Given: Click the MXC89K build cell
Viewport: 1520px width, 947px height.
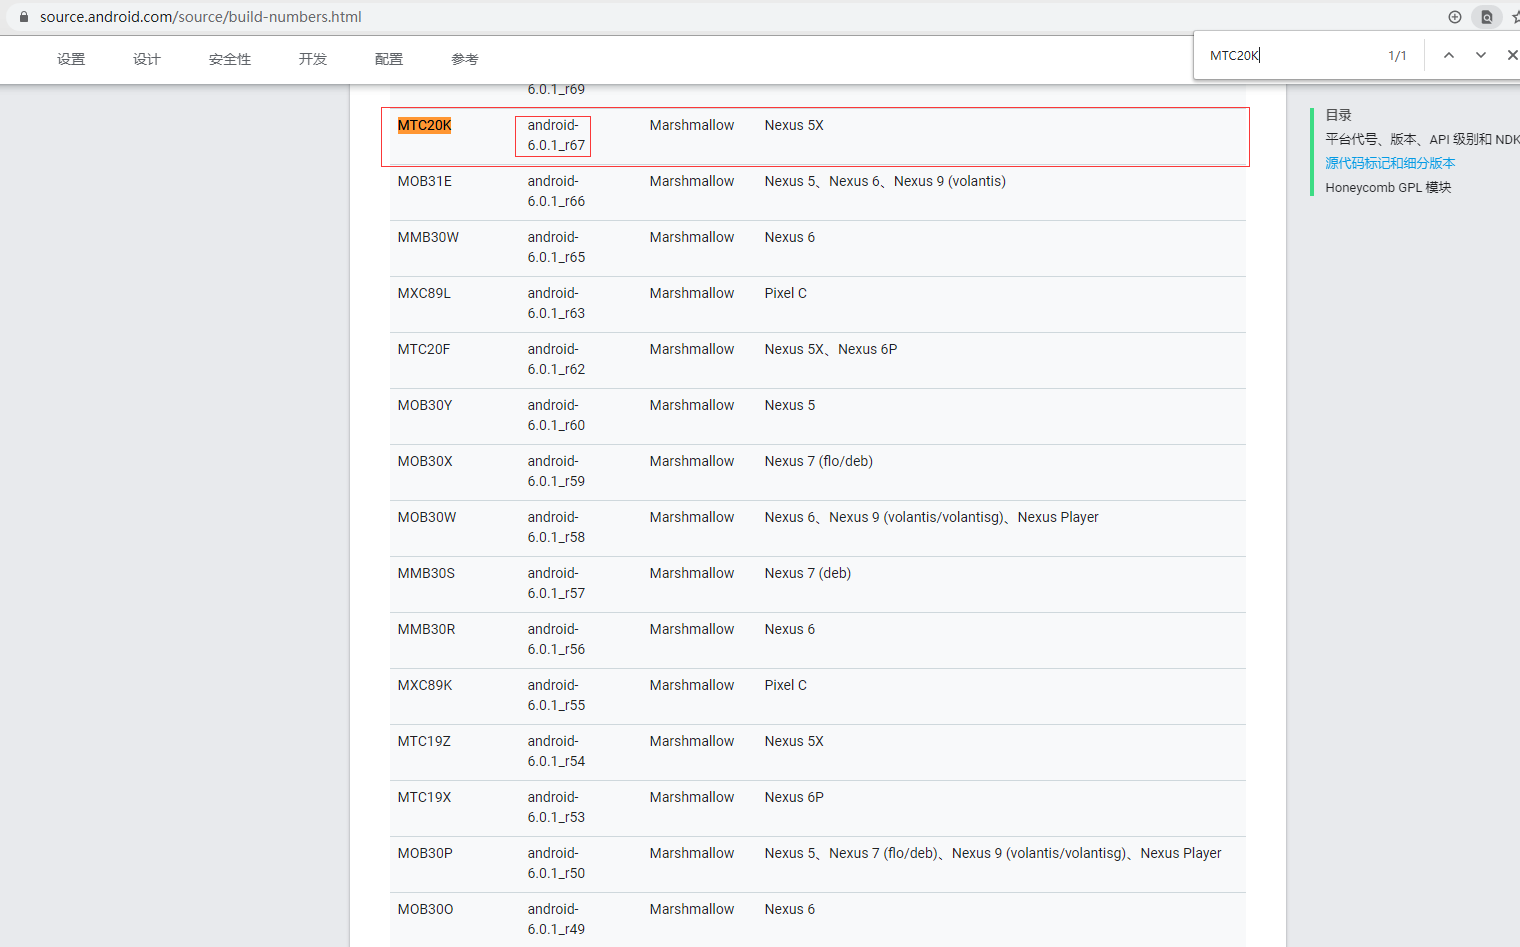Looking at the screenshot, I should (x=425, y=685).
